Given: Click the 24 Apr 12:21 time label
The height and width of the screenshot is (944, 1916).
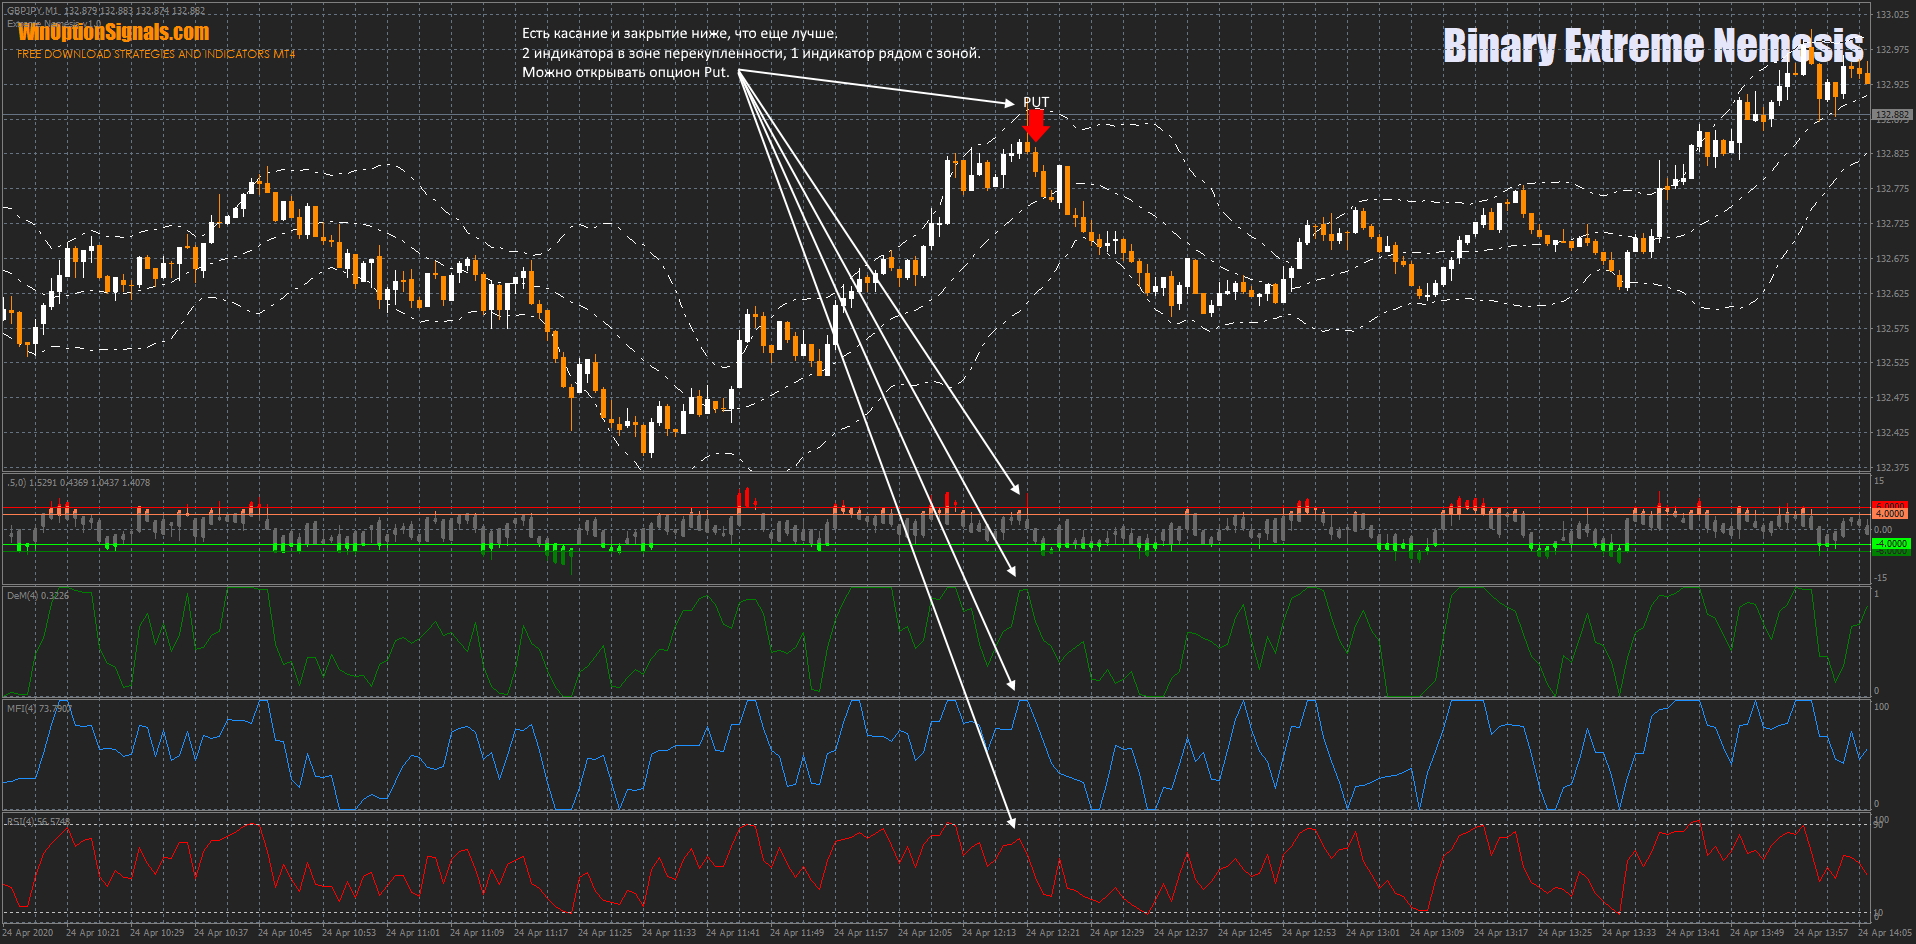Looking at the screenshot, I should tap(1053, 933).
